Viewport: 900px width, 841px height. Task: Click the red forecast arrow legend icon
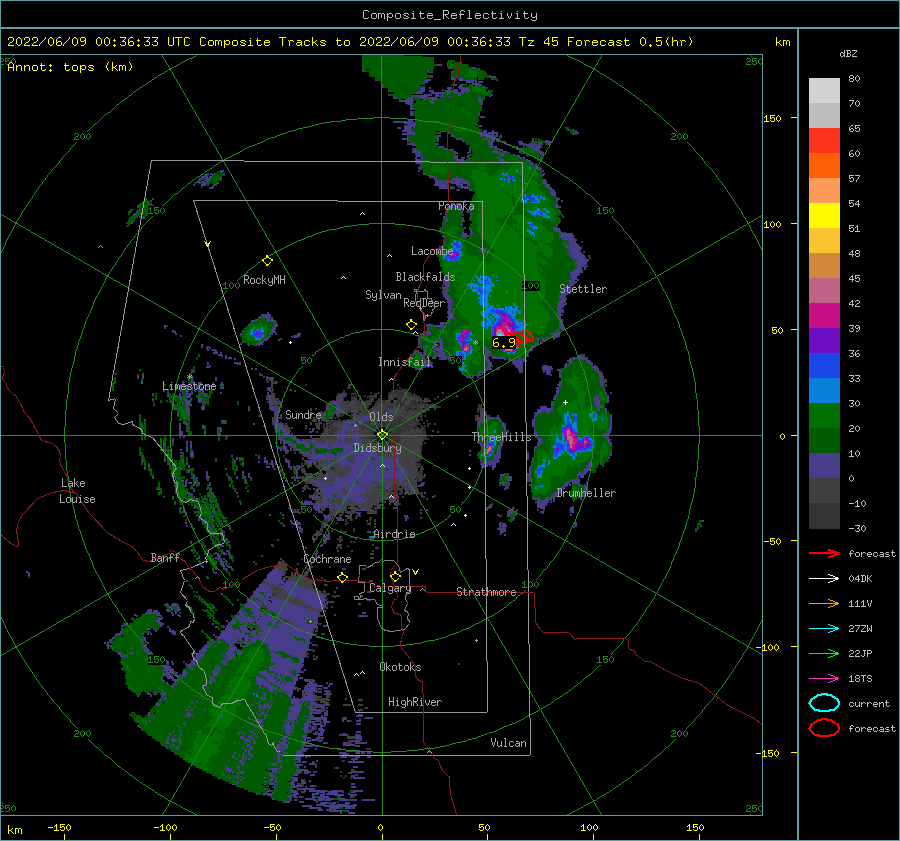tap(824, 553)
